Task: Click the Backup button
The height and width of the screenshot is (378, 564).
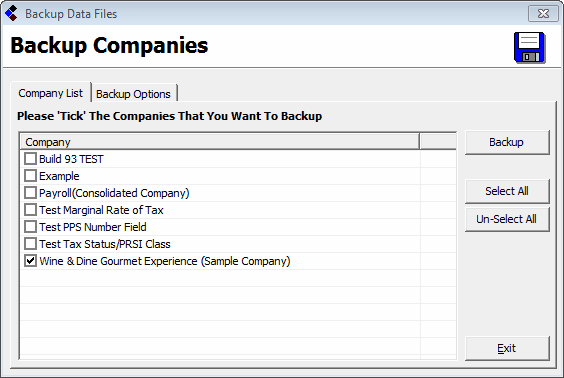Action: click(507, 142)
